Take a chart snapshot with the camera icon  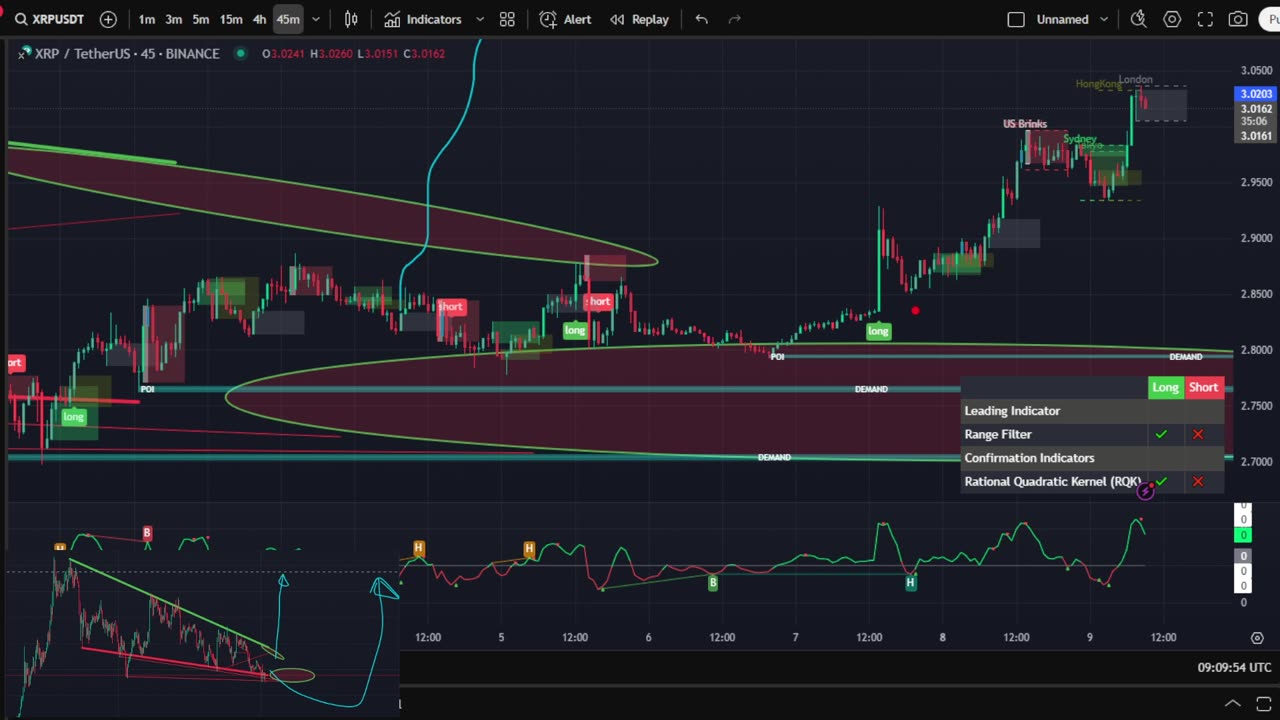[1238, 19]
